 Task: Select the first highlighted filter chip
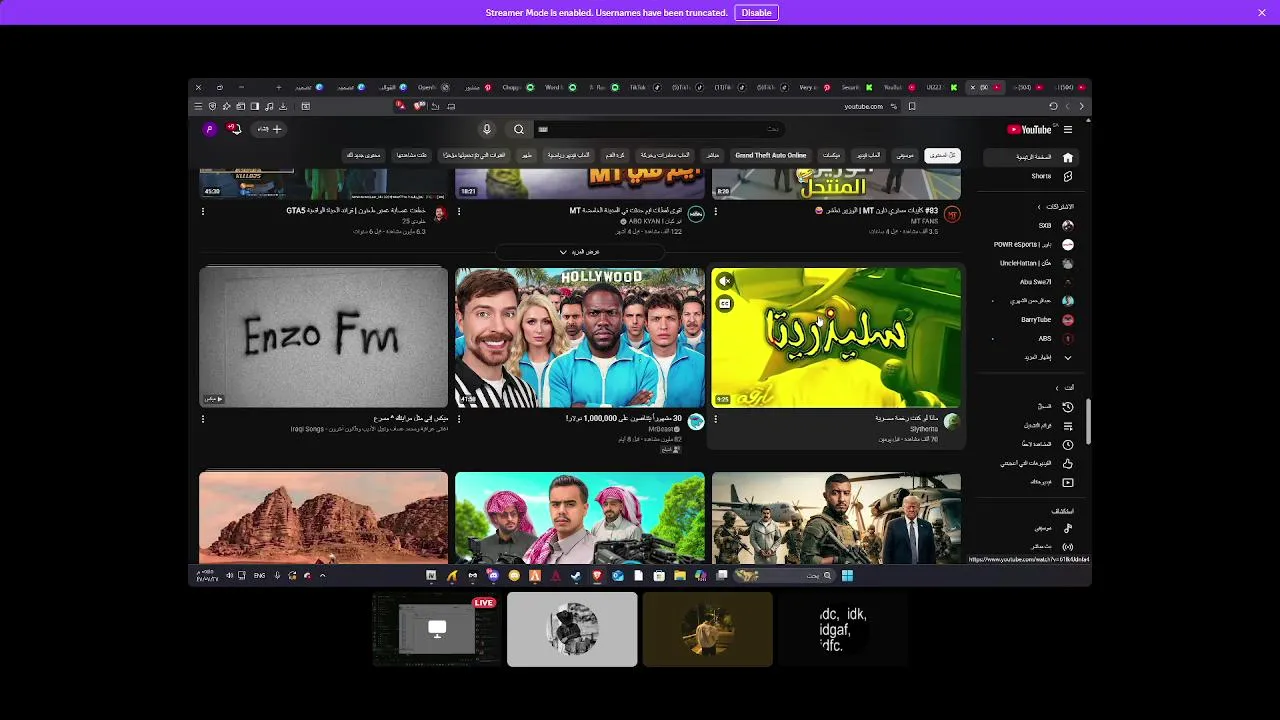pyautogui.click(x=942, y=155)
